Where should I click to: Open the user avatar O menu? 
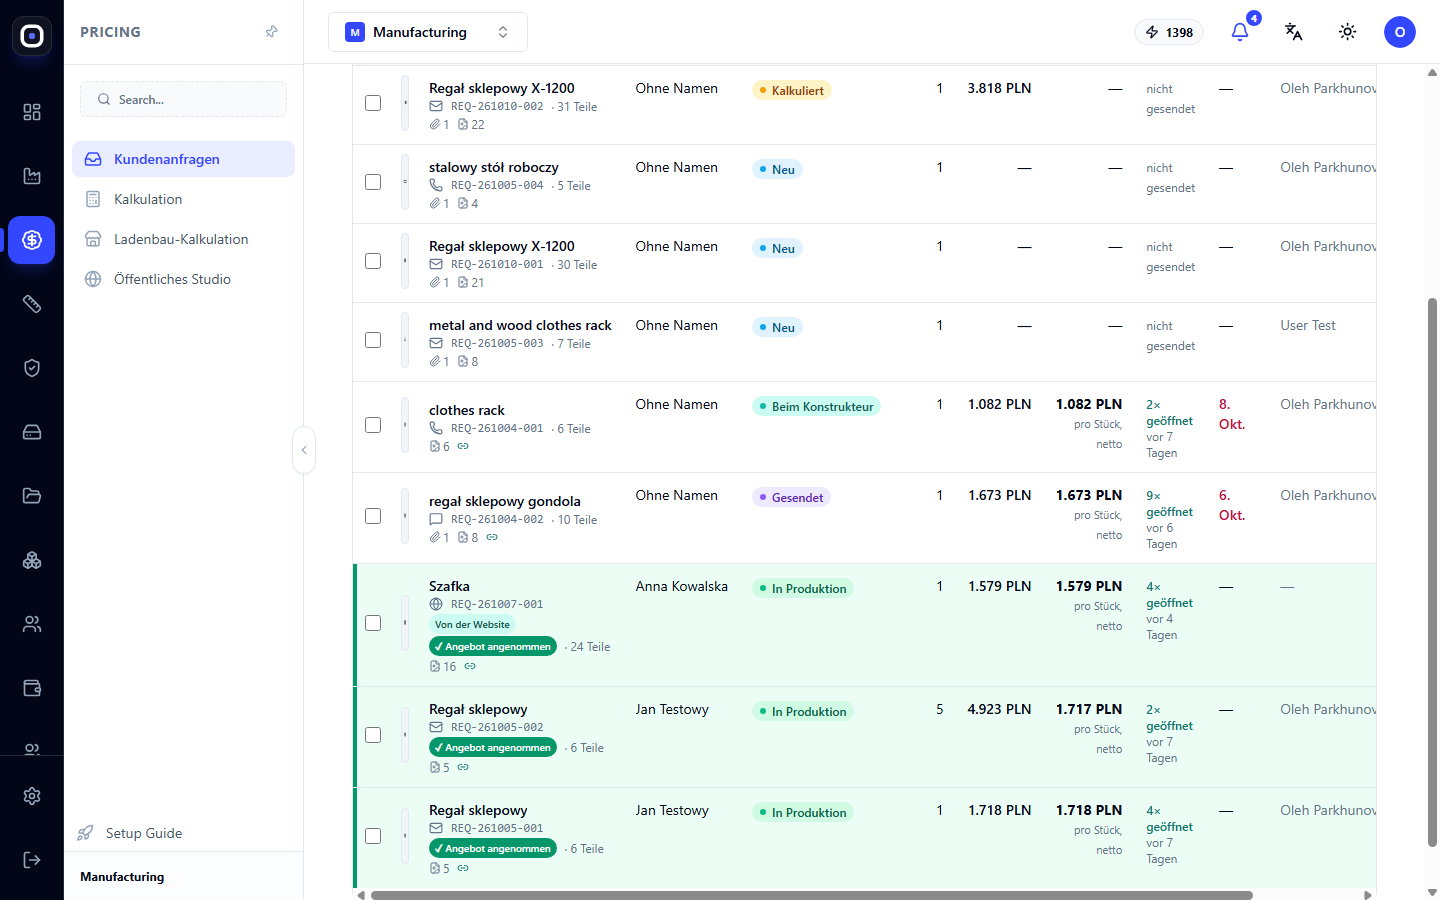coord(1400,32)
